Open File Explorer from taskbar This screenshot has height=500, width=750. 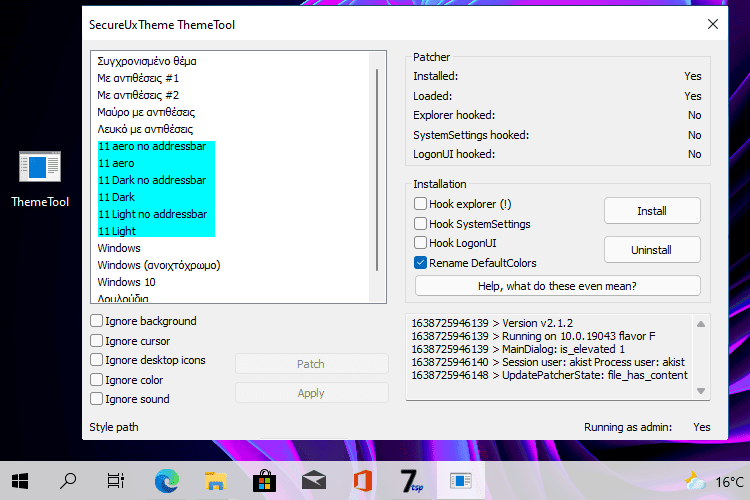pyautogui.click(x=216, y=481)
